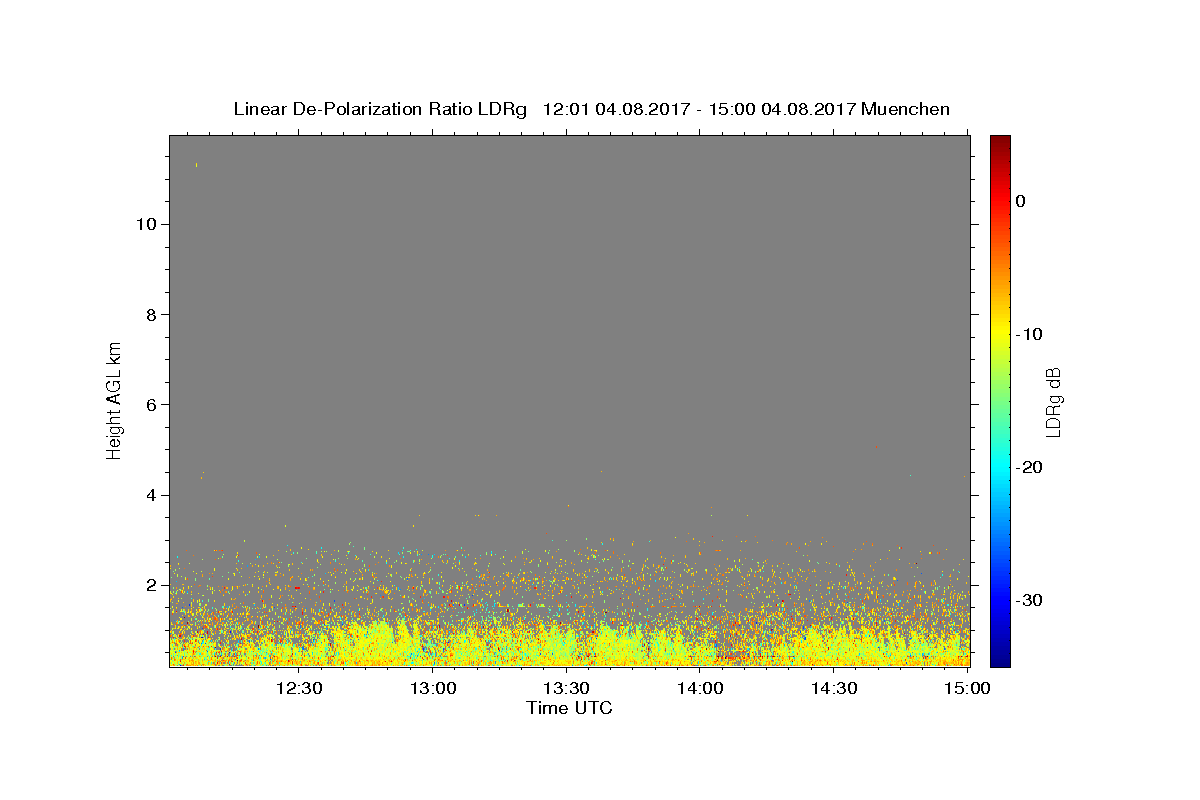Click the plot title Linear De-Polarization Ratio LDRg
This screenshot has height=800, width=1200.
click(380, 109)
